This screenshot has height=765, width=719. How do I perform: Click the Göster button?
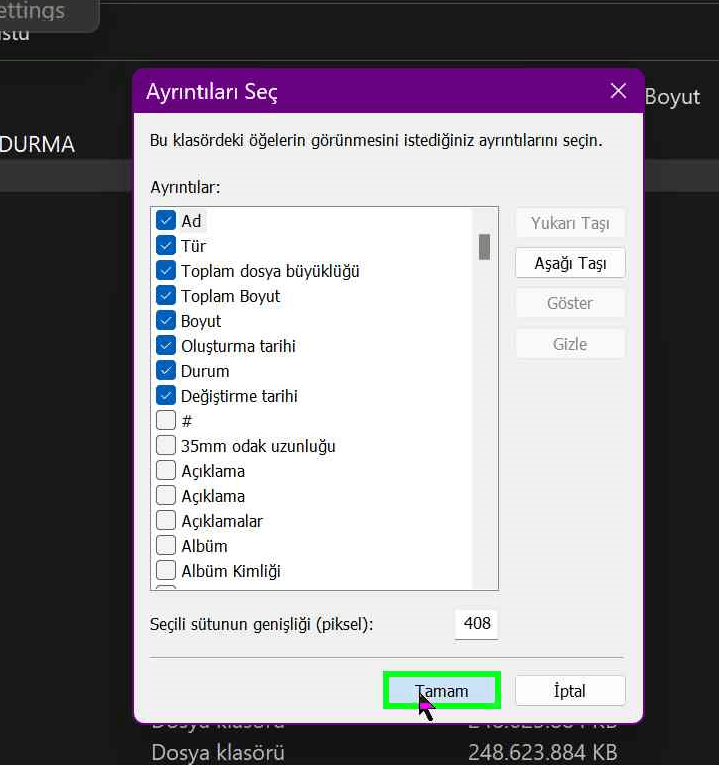coord(570,303)
